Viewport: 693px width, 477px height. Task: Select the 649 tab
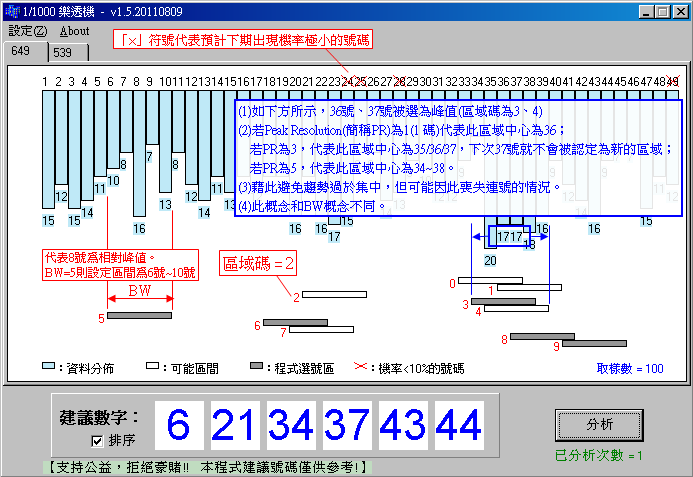(x=22, y=50)
